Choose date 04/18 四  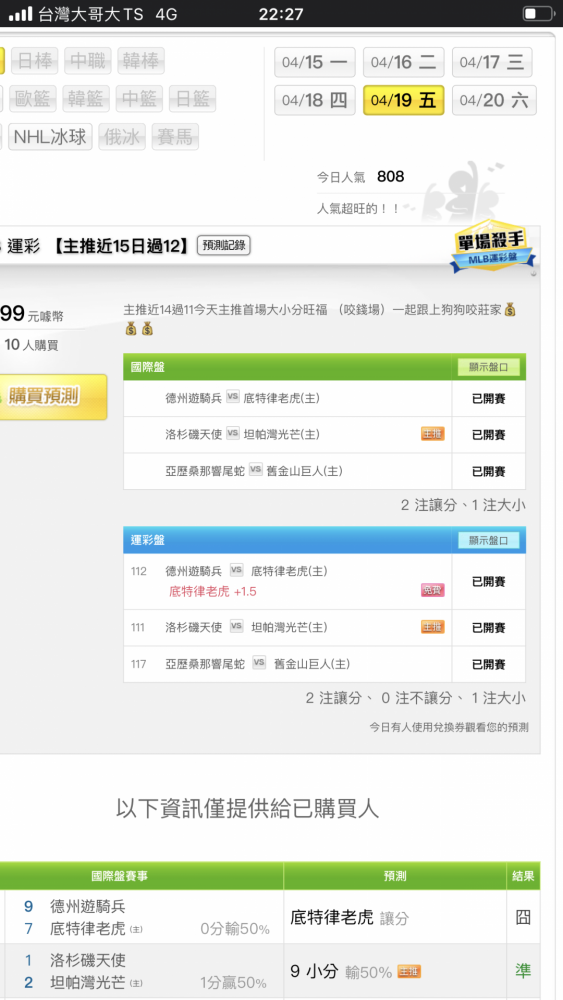pyautogui.click(x=315, y=100)
